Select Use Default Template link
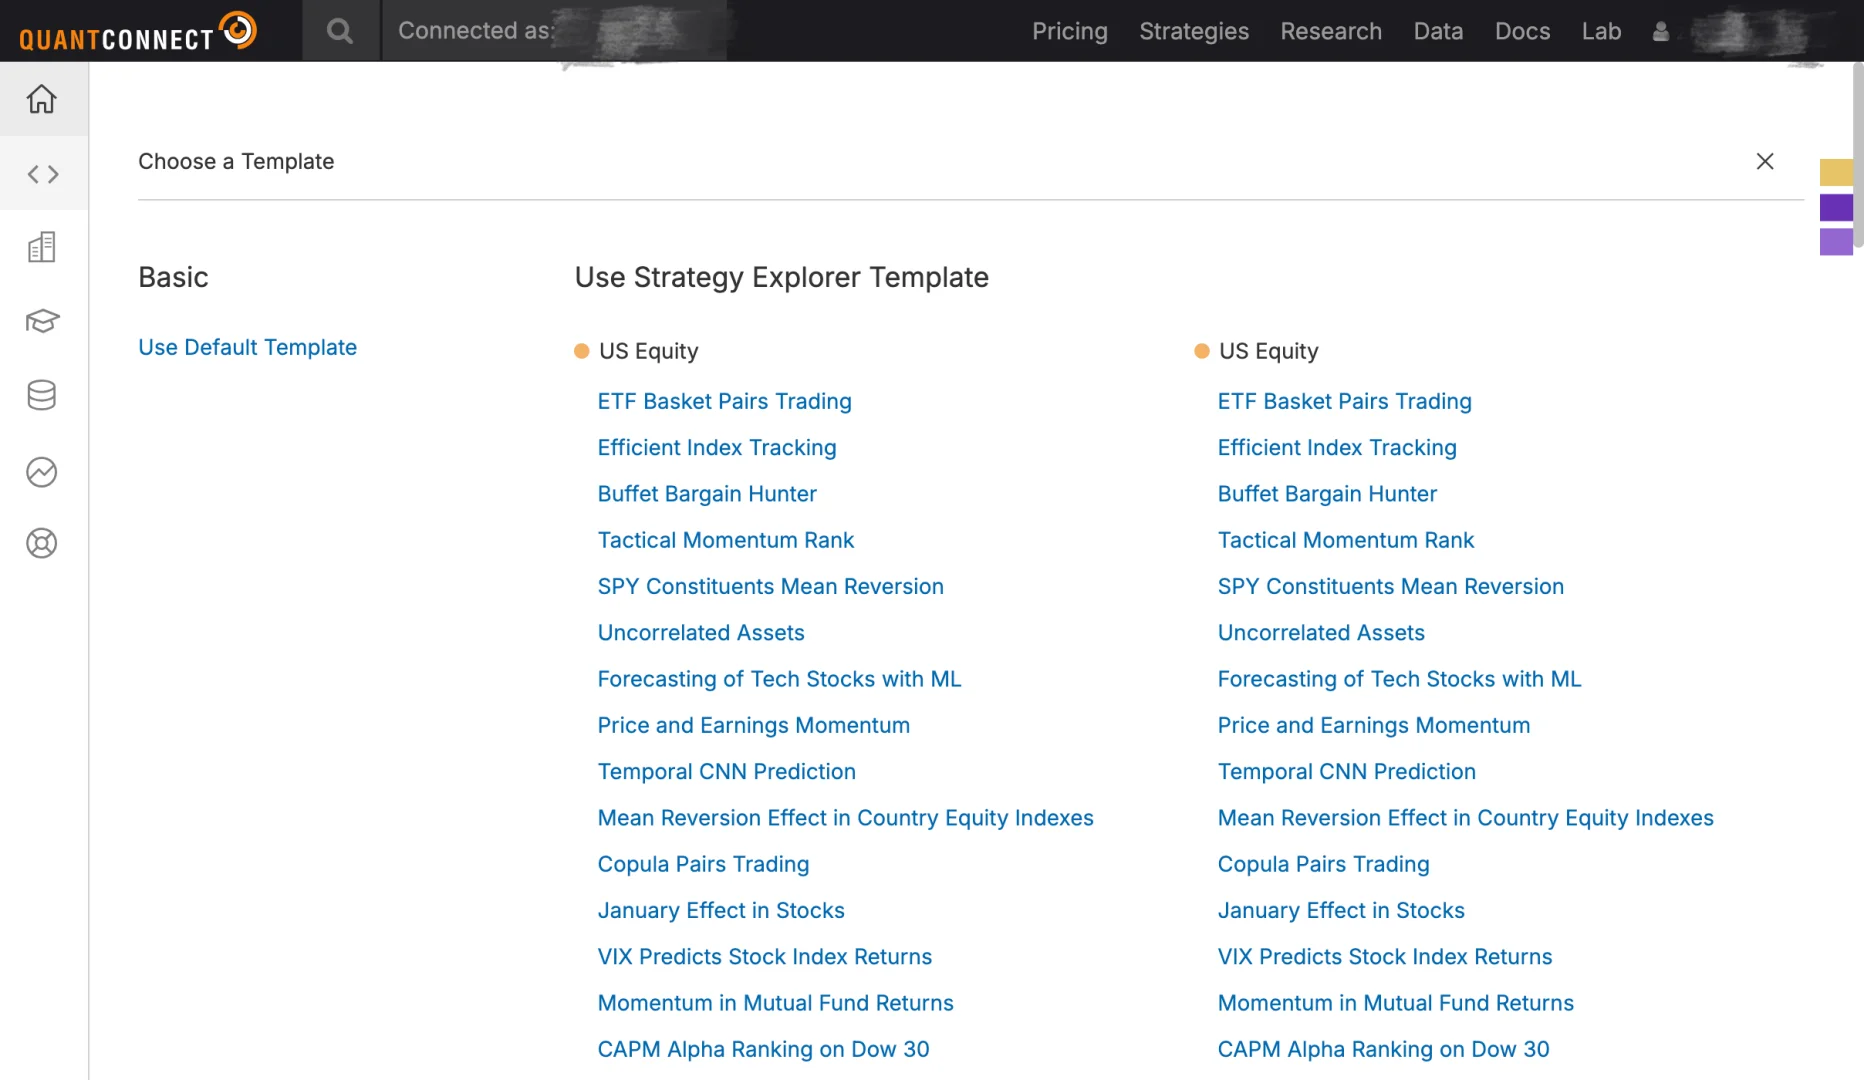The width and height of the screenshot is (1864, 1080). [247, 347]
